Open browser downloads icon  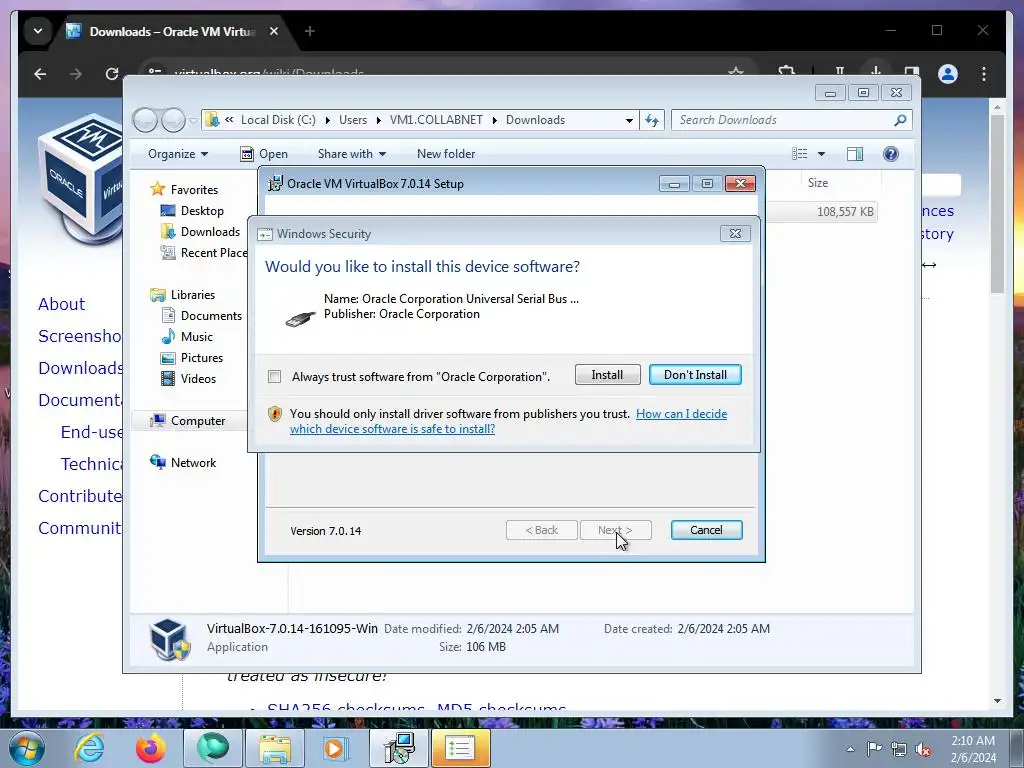click(876, 71)
